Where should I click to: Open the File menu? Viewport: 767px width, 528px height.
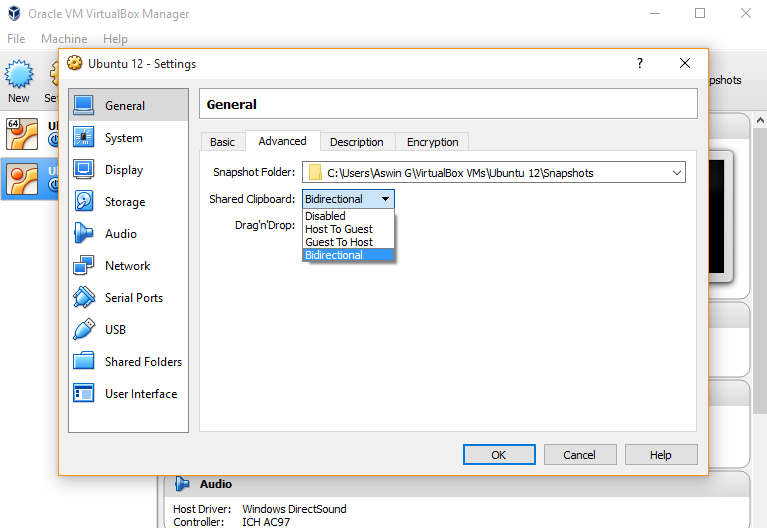16,39
